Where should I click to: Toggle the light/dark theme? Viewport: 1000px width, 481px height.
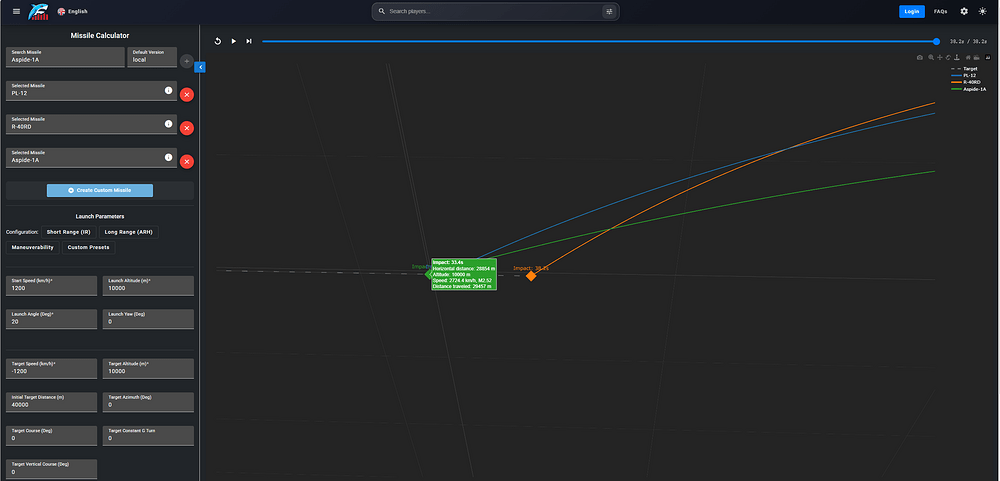click(x=982, y=11)
